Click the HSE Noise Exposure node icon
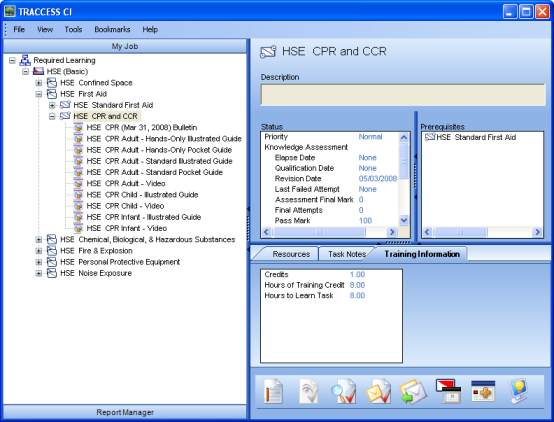Image resolution: width=554 pixels, height=422 pixels. click(x=52, y=273)
